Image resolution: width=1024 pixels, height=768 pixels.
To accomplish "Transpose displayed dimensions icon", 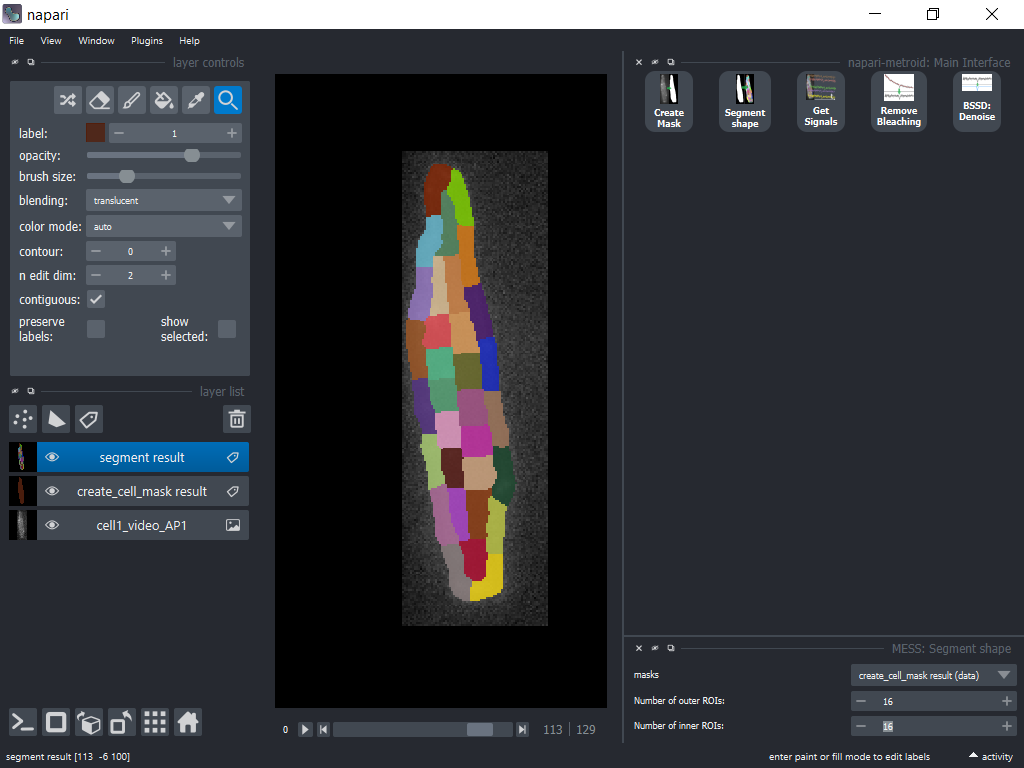I will (x=121, y=722).
